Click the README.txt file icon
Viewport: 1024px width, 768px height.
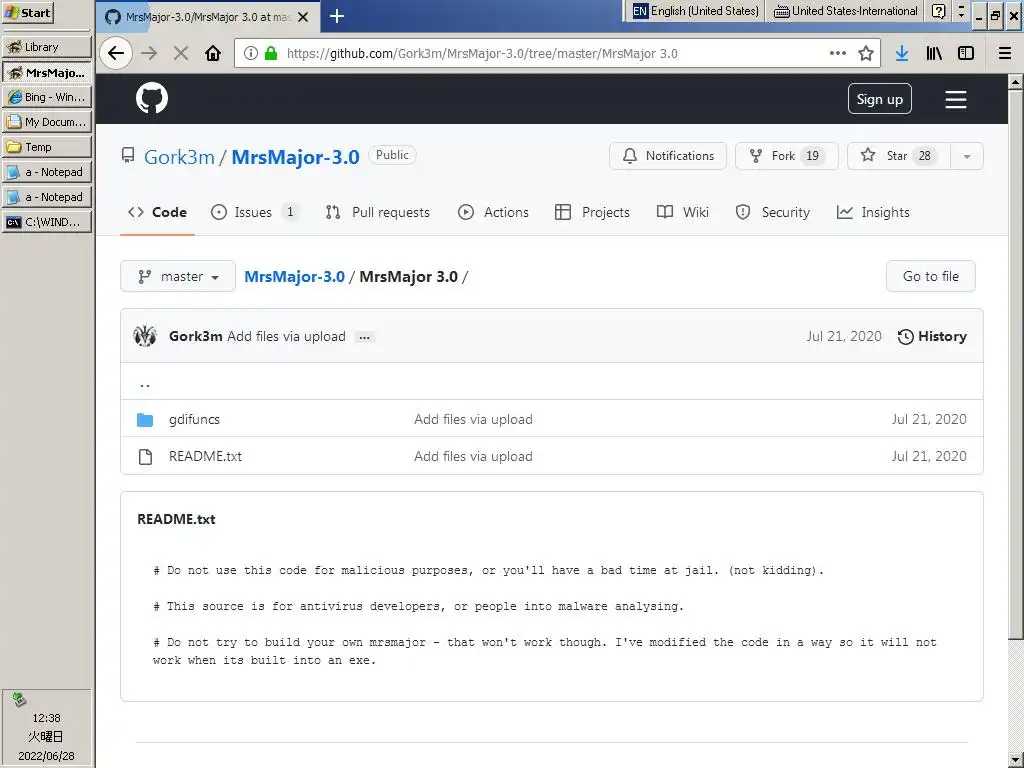pos(145,456)
